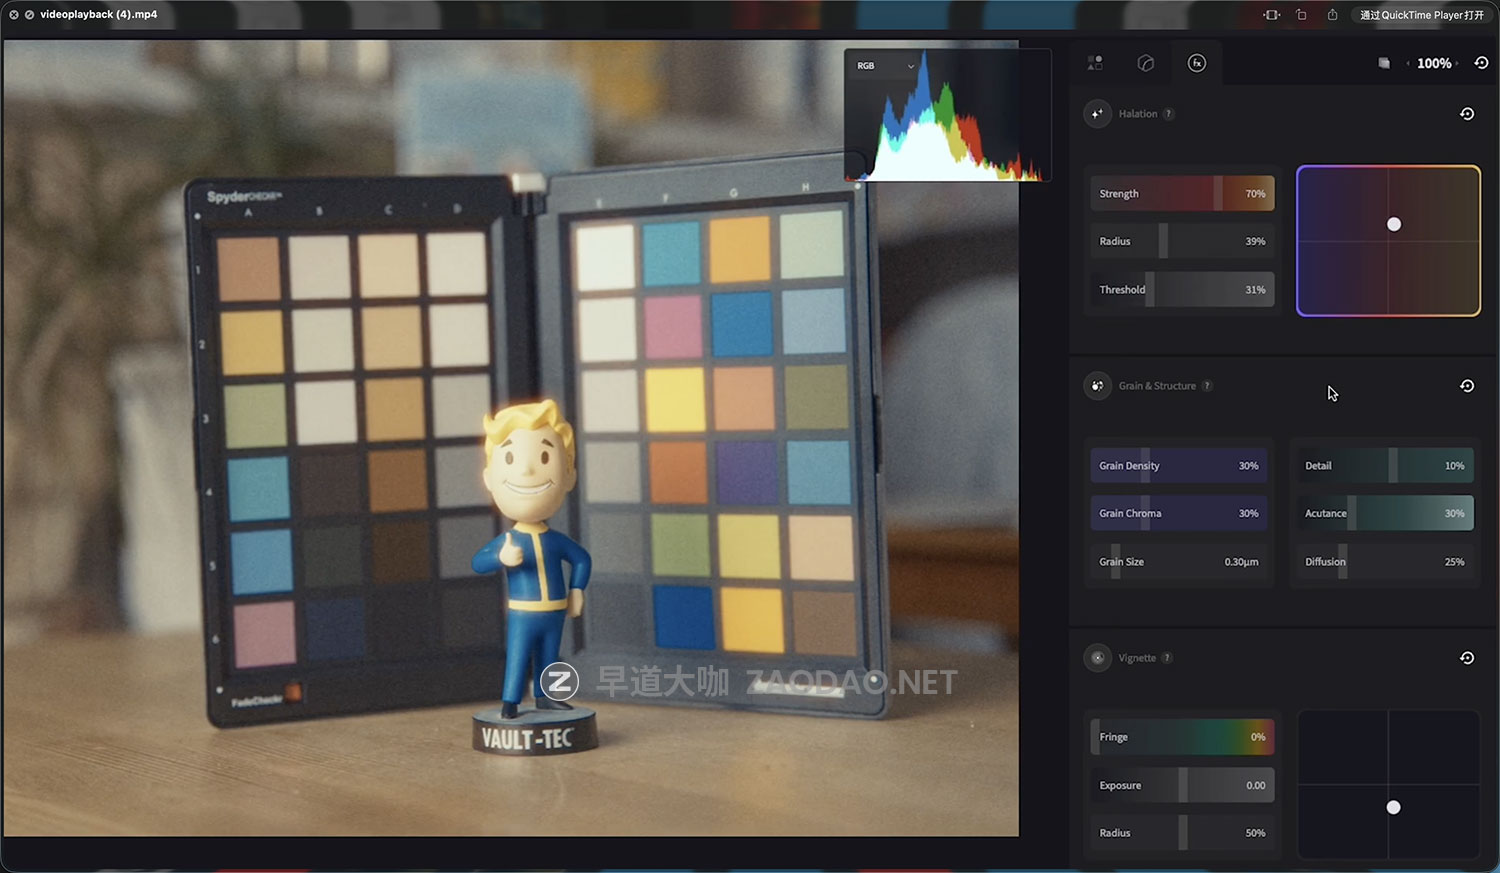
Task: Click the Halation color pad handle
Action: [1394, 225]
